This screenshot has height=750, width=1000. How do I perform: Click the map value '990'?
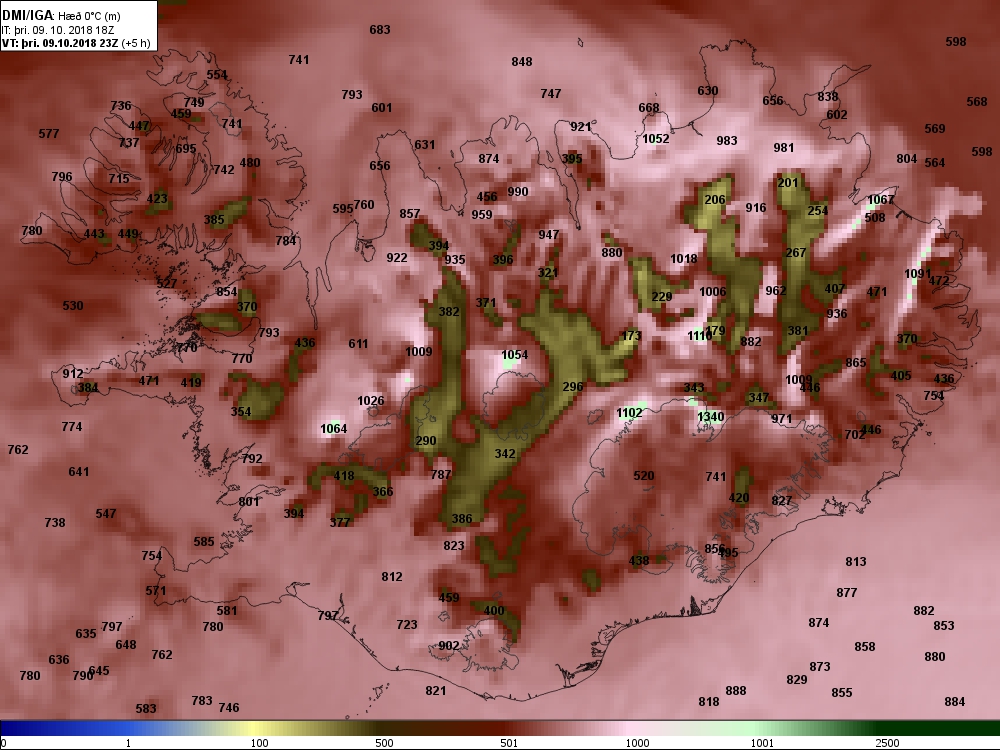point(518,192)
